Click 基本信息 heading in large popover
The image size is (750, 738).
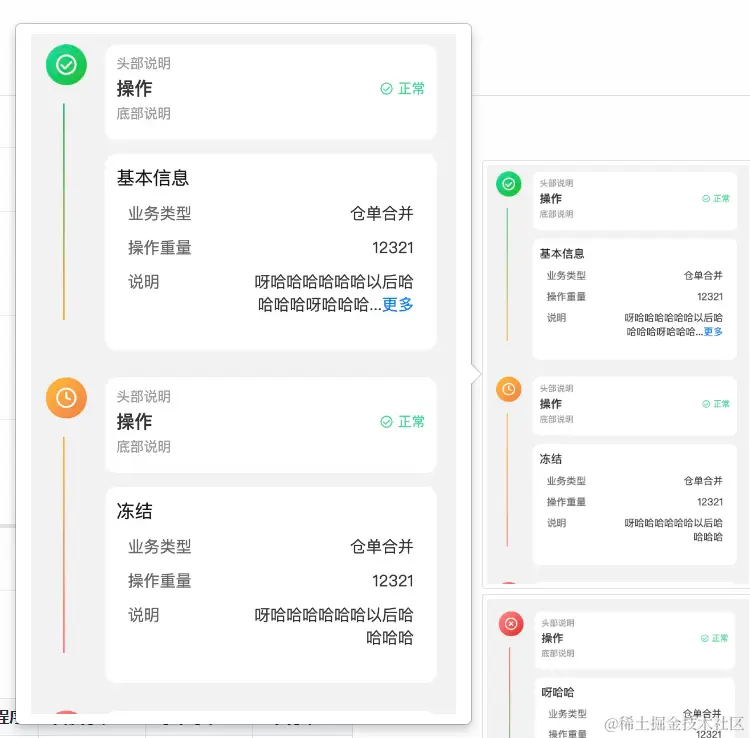click(153, 177)
